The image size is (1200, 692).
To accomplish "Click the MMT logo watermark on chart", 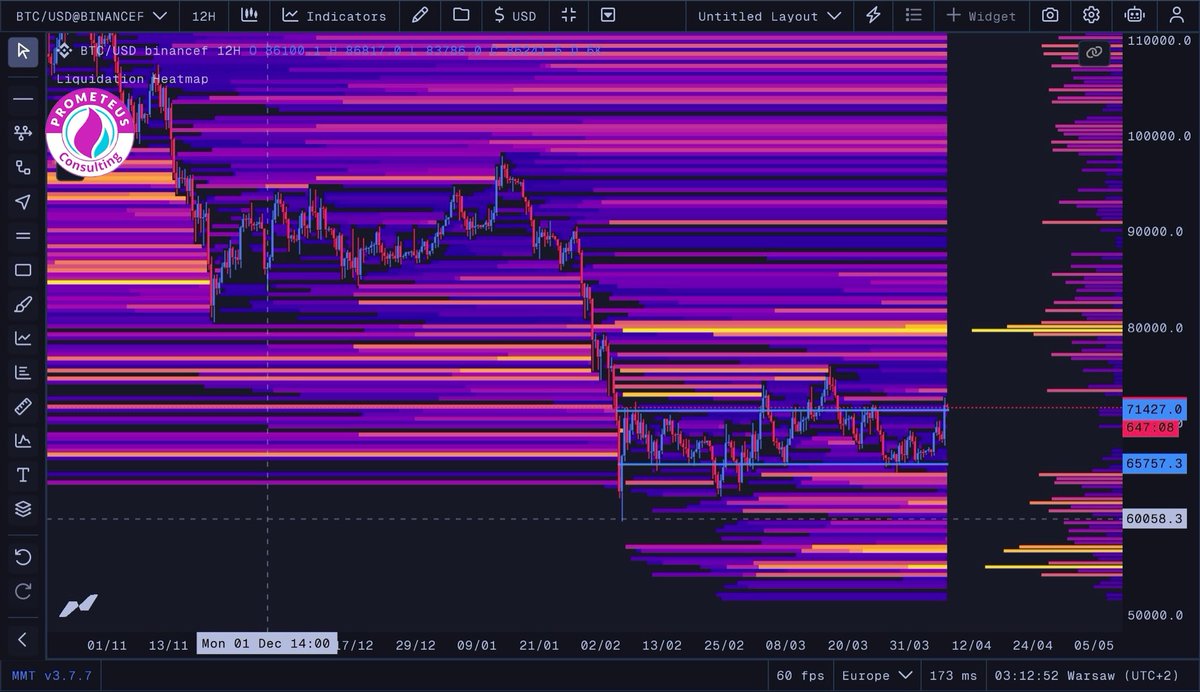I will click(x=78, y=605).
